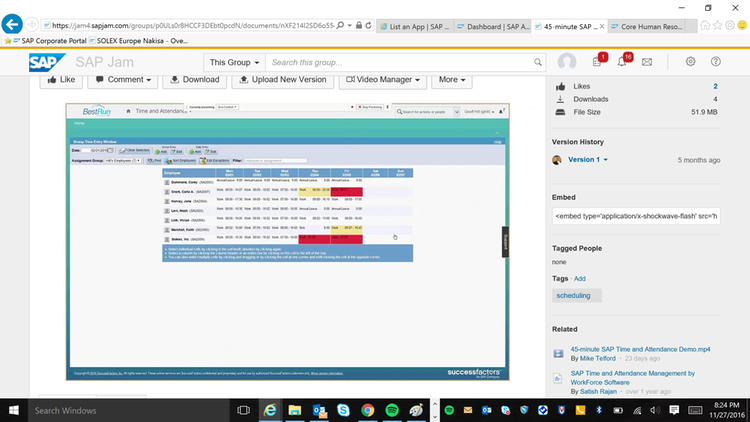Open the This Group search scope dropdown
The width and height of the screenshot is (750, 422).
point(234,62)
